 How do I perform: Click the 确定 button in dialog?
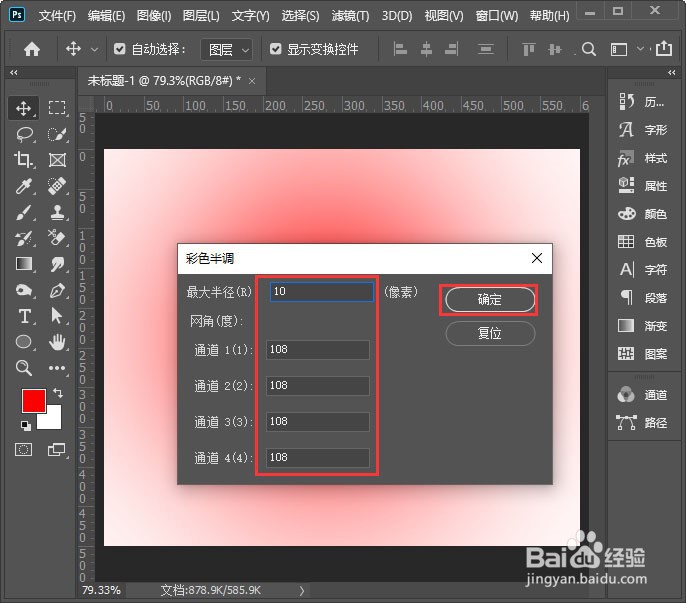490,300
